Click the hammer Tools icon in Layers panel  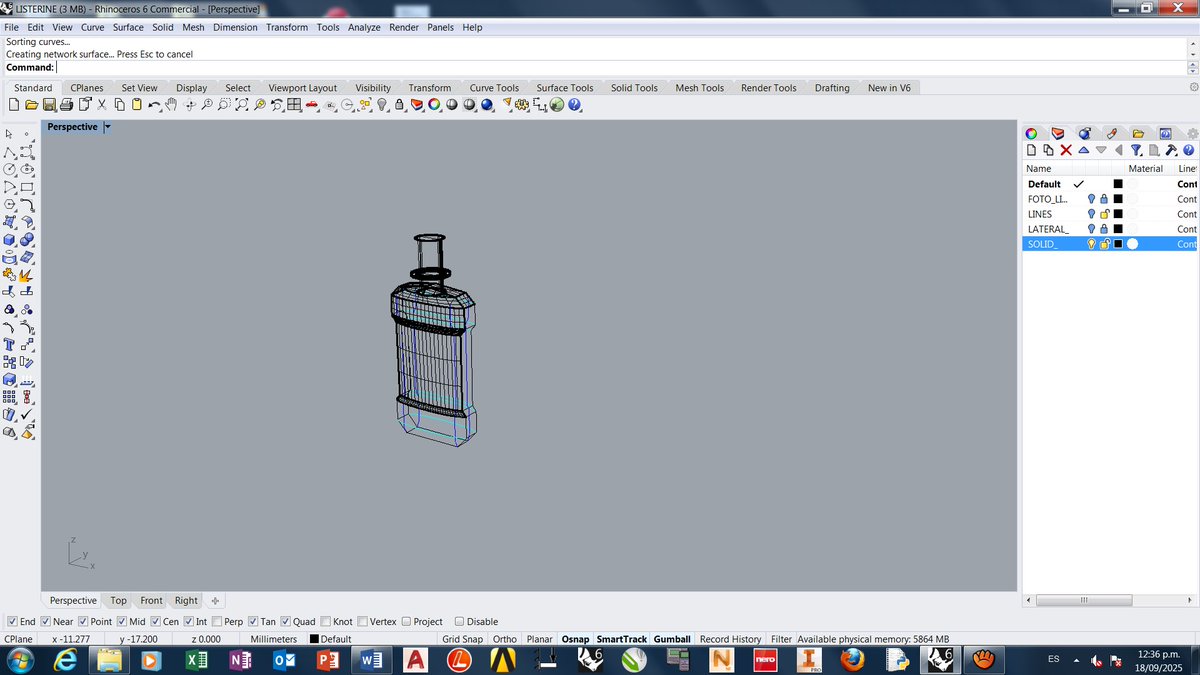(1171, 150)
